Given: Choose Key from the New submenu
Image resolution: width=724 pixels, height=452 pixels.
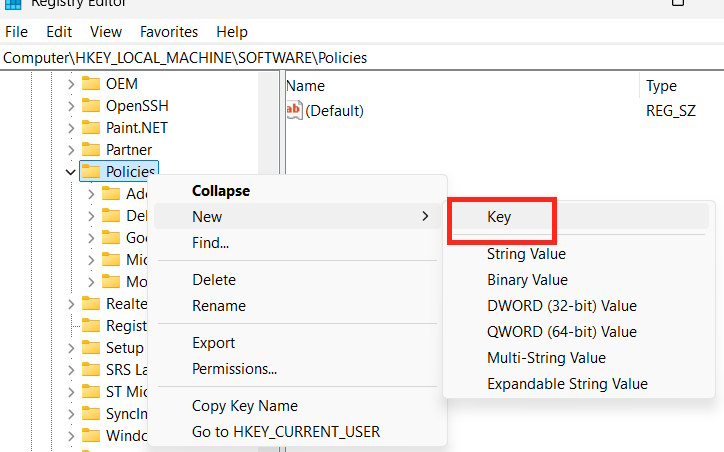Looking at the screenshot, I should coord(499,217).
